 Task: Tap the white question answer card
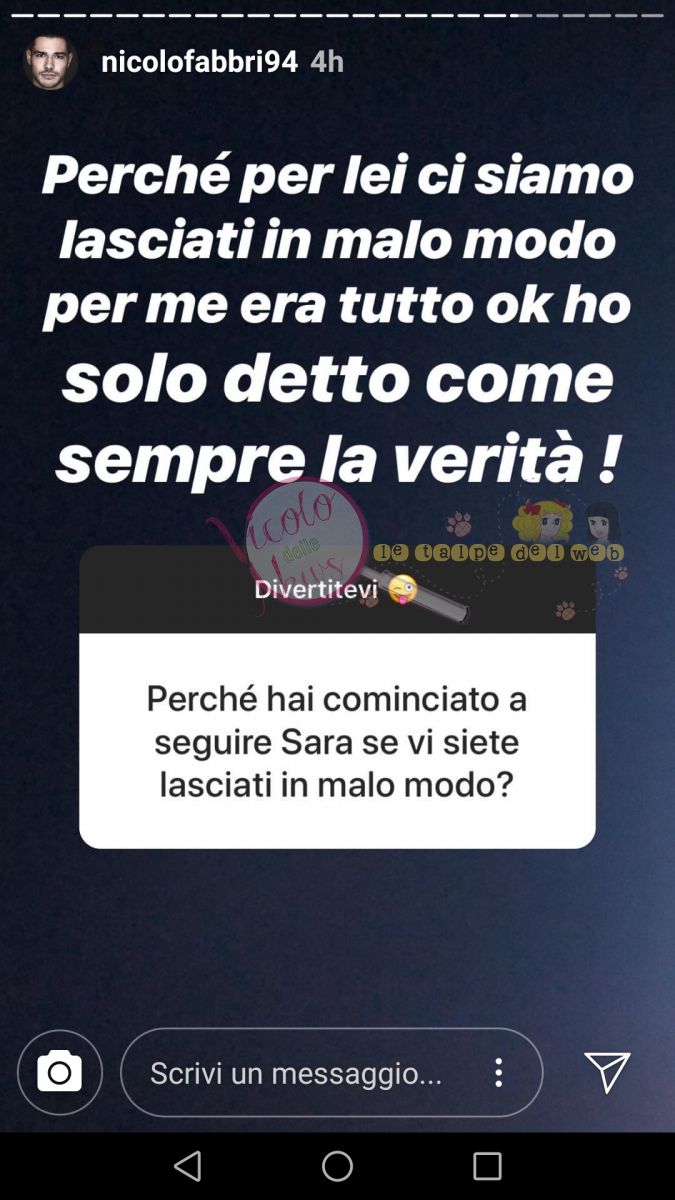337,740
